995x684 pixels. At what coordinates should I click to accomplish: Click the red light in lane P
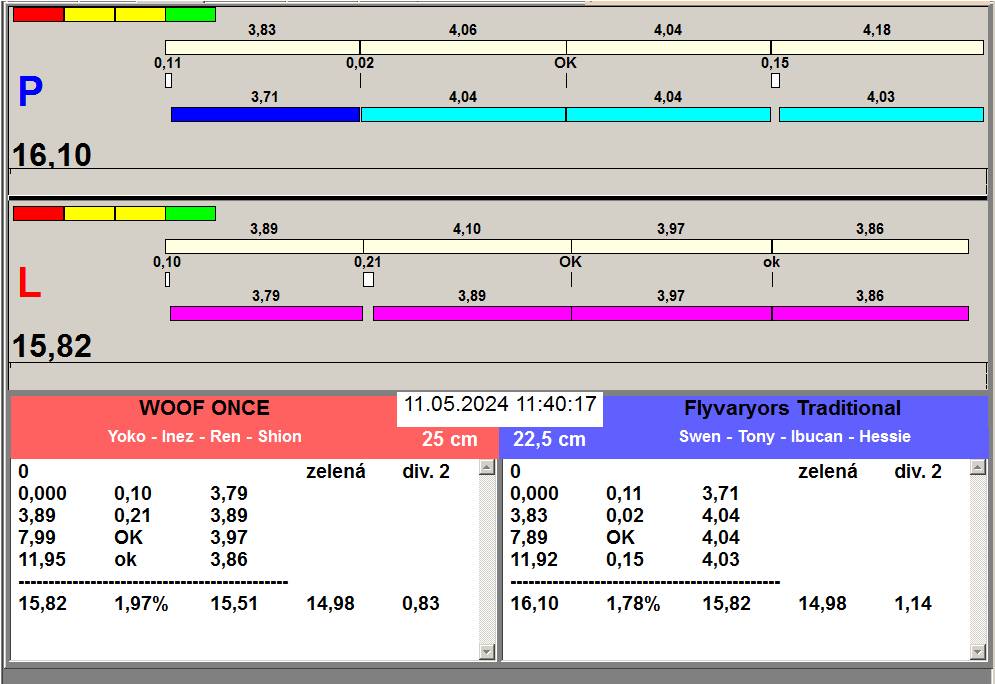coord(38,15)
